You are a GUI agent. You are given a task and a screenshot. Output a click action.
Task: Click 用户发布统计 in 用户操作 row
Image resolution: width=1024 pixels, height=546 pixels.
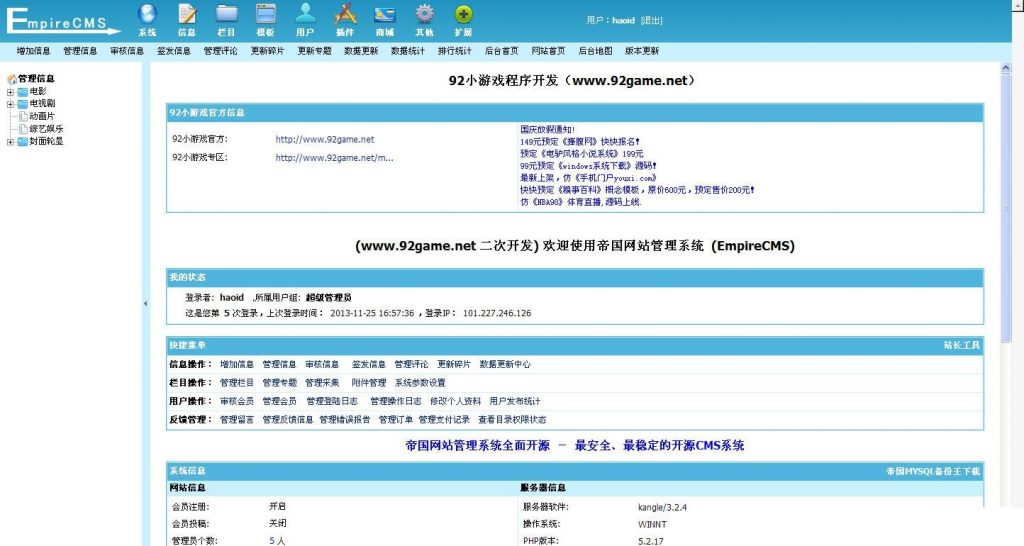515,401
